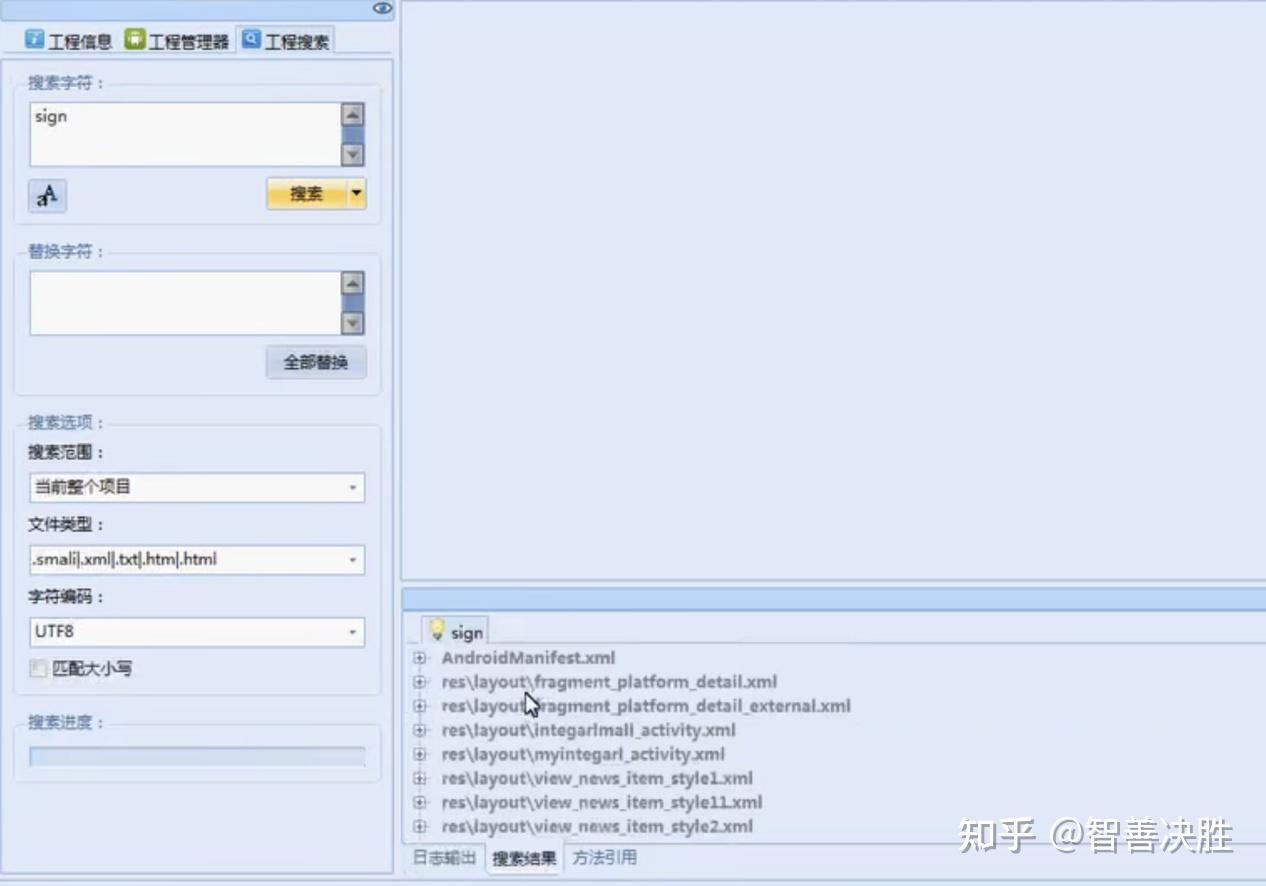1266x886 pixels.
Task: Expand the AndroidManifest.xml result node
Action: pyautogui.click(x=420, y=658)
